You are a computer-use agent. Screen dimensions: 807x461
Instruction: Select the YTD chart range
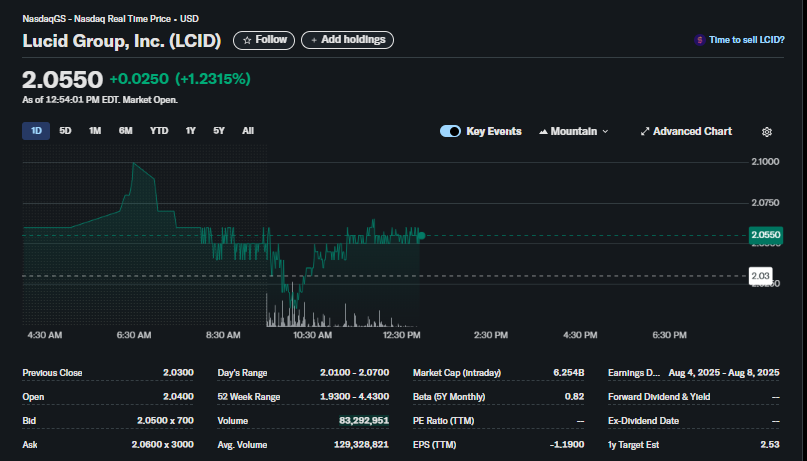[x=159, y=131]
